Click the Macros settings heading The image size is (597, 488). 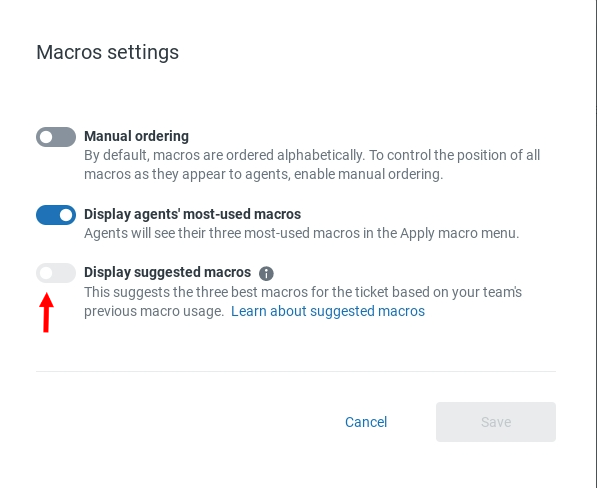point(107,52)
